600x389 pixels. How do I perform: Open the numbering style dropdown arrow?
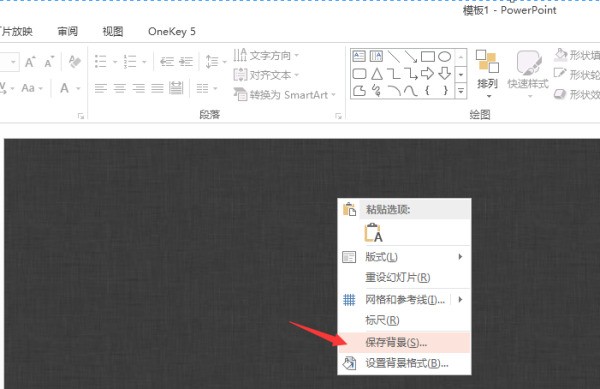click(x=144, y=62)
